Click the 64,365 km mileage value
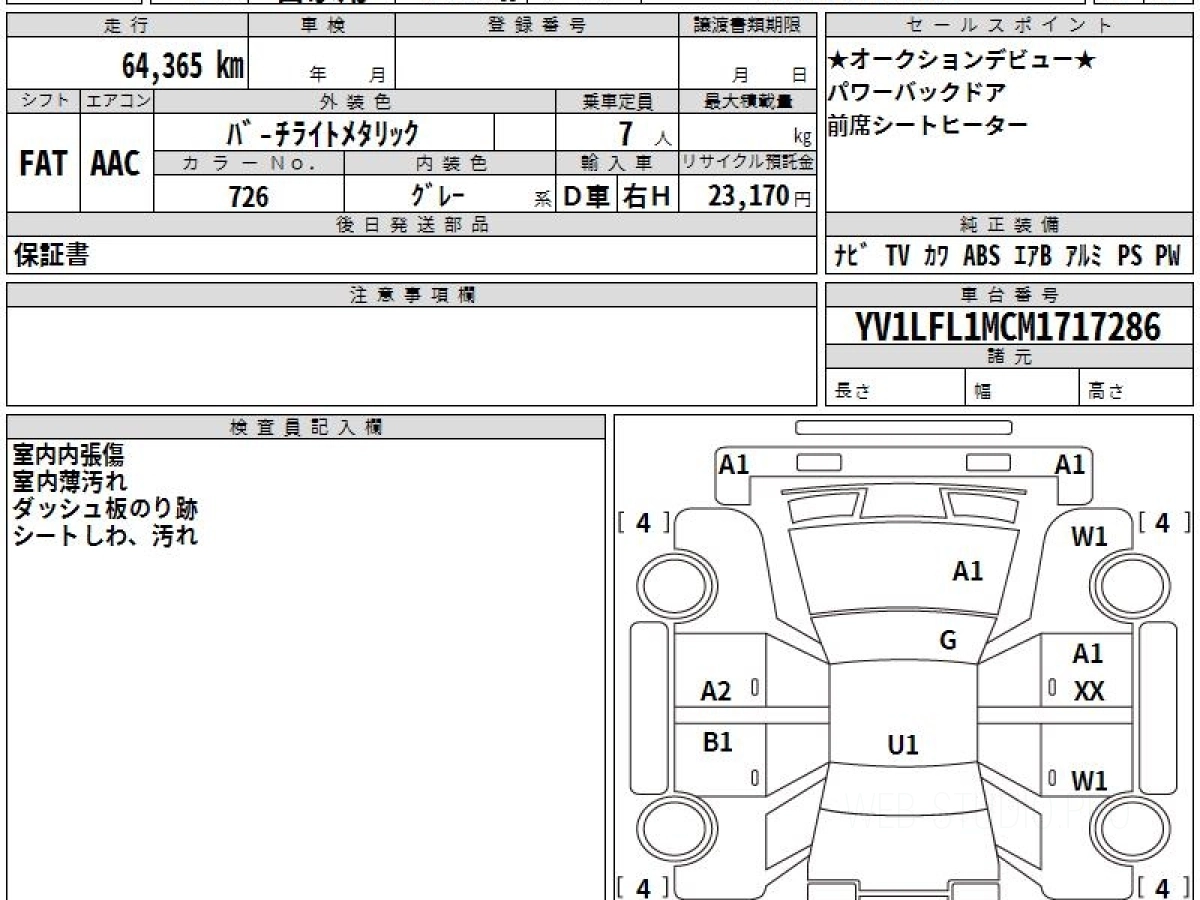 [183, 66]
